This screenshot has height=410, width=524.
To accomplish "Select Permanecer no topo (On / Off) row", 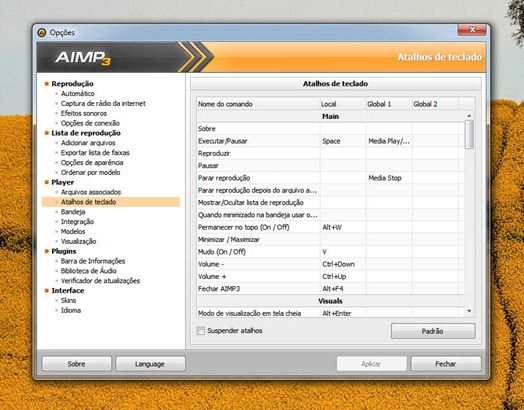I will (x=331, y=227).
